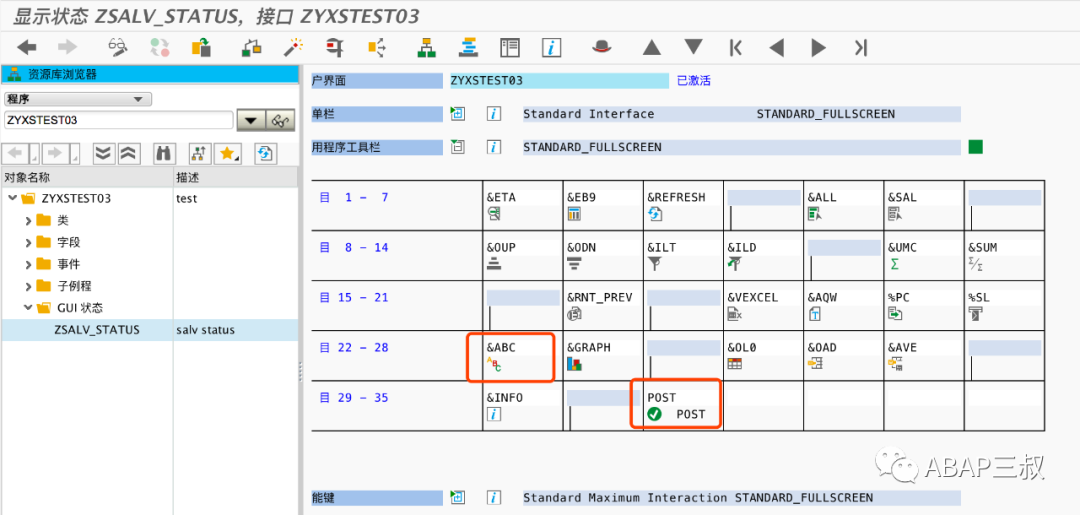This screenshot has height=515, width=1080.
Task: Click items 22 - 28 row link
Action: pos(355,347)
